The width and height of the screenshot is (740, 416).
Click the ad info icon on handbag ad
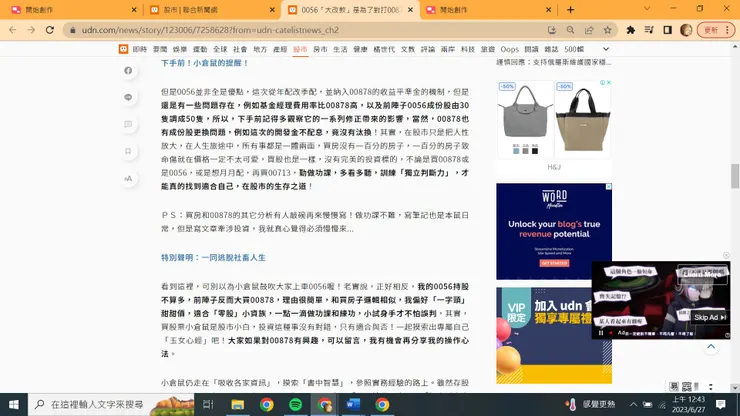click(x=603, y=83)
